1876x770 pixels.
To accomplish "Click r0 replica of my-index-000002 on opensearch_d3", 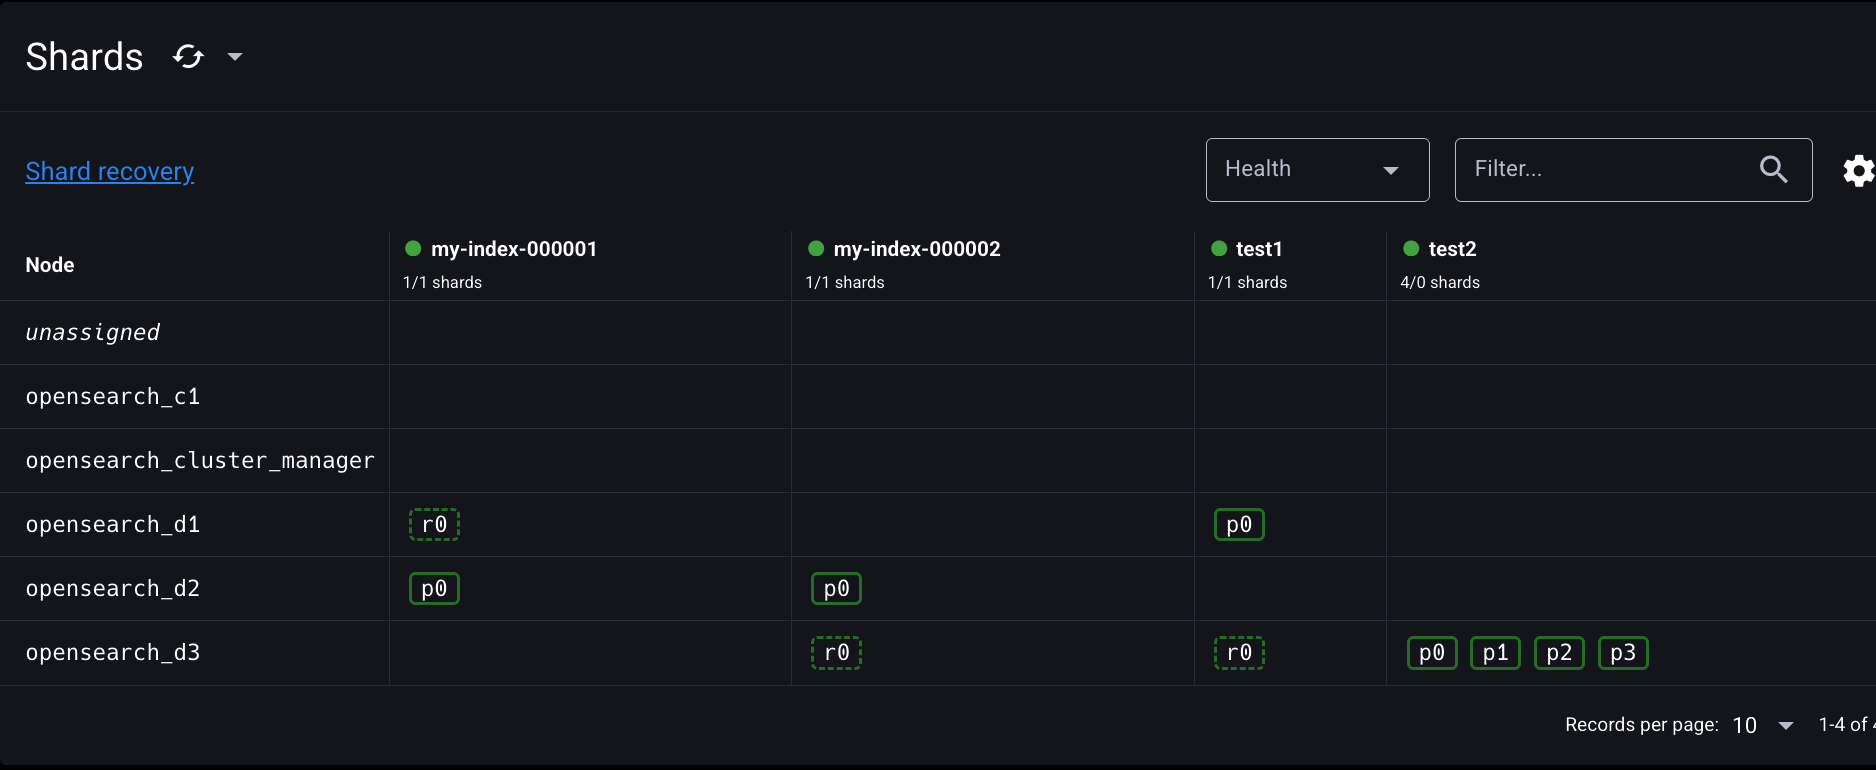I will (x=836, y=653).
